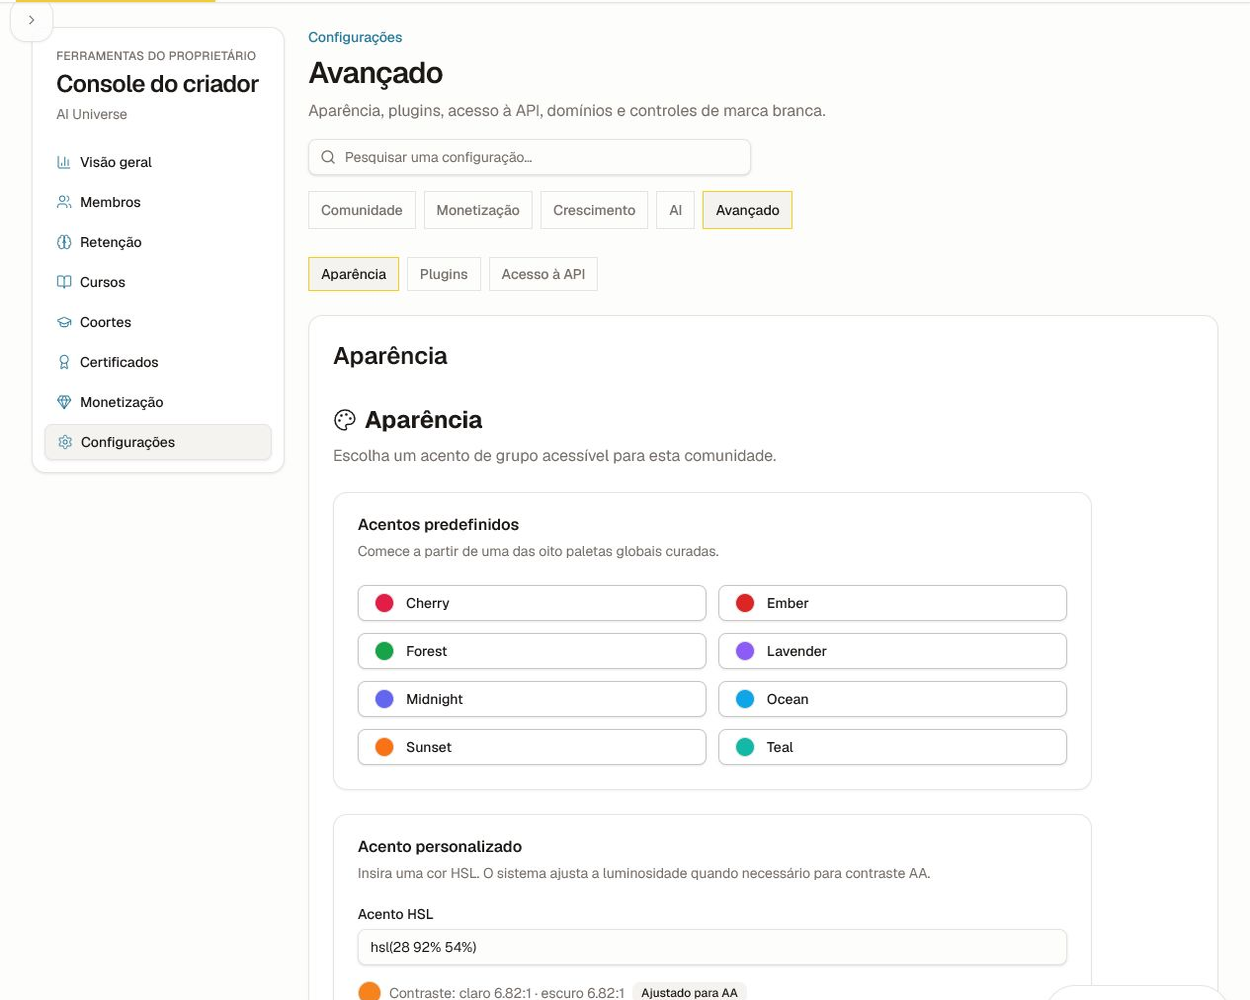Click the Retenção brain icon

(x=64, y=242)
